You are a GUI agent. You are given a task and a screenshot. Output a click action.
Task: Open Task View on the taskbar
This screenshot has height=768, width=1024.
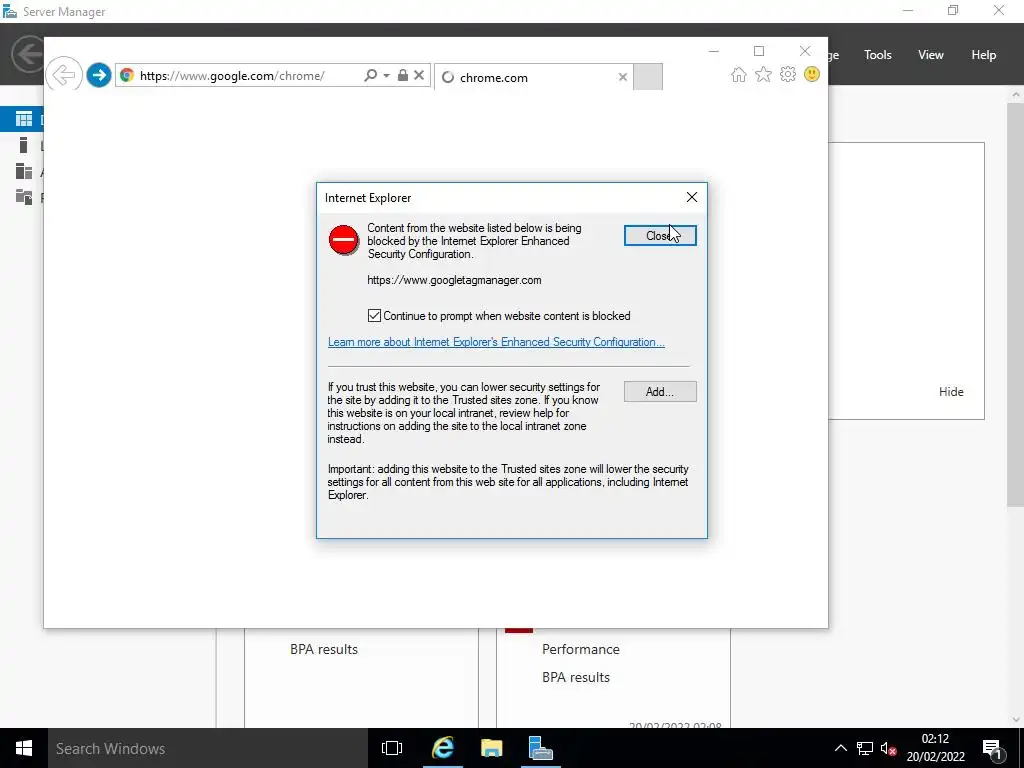click(392, 748)
